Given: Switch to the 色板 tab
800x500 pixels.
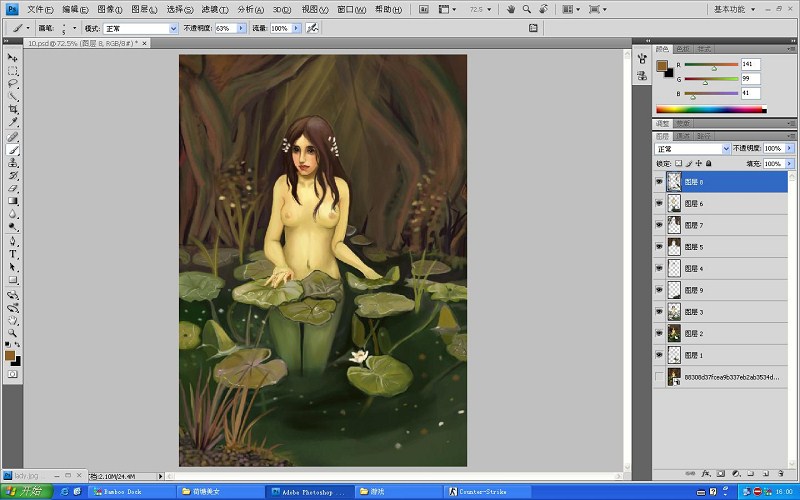Looking at the screenshot, I should [683, 48].
